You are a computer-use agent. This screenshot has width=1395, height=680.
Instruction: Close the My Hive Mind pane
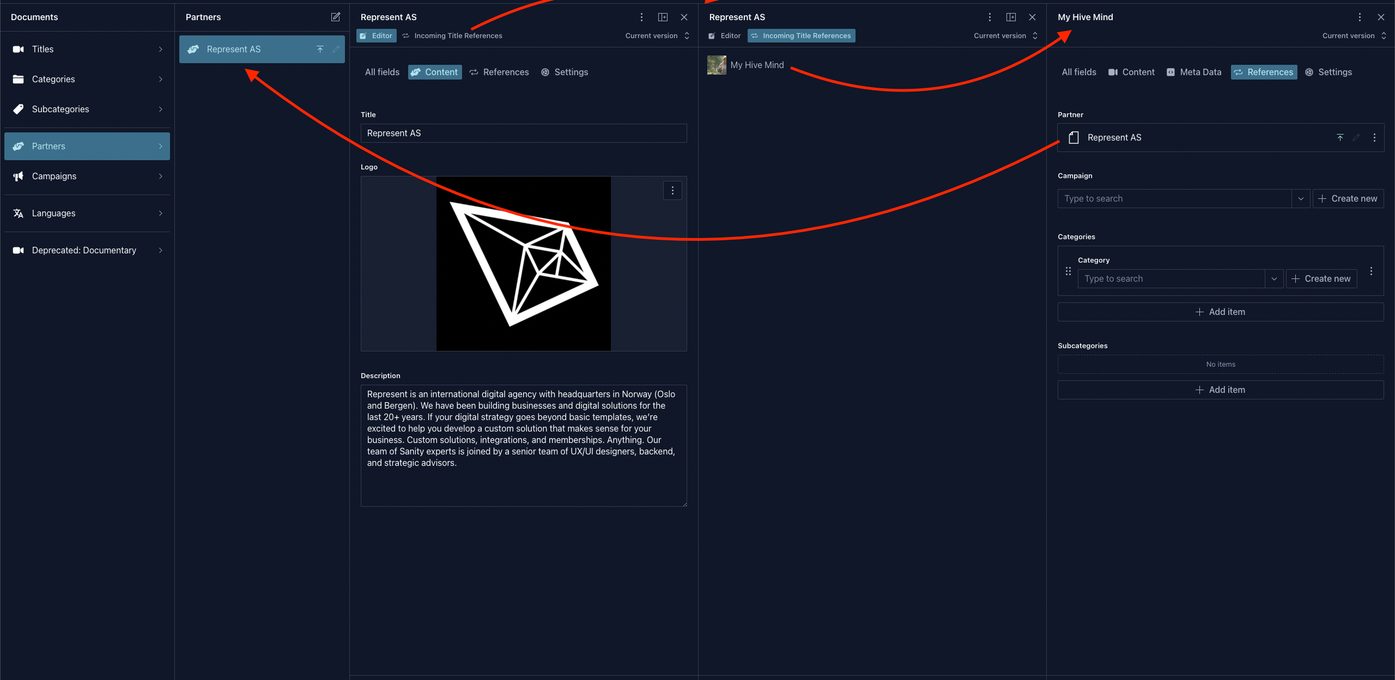tap(1380, 17)
